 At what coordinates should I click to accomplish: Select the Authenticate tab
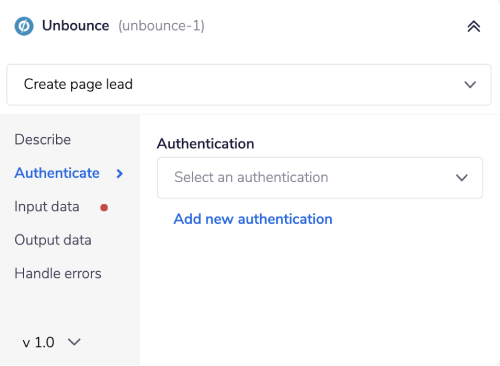(x=57, y=173)
